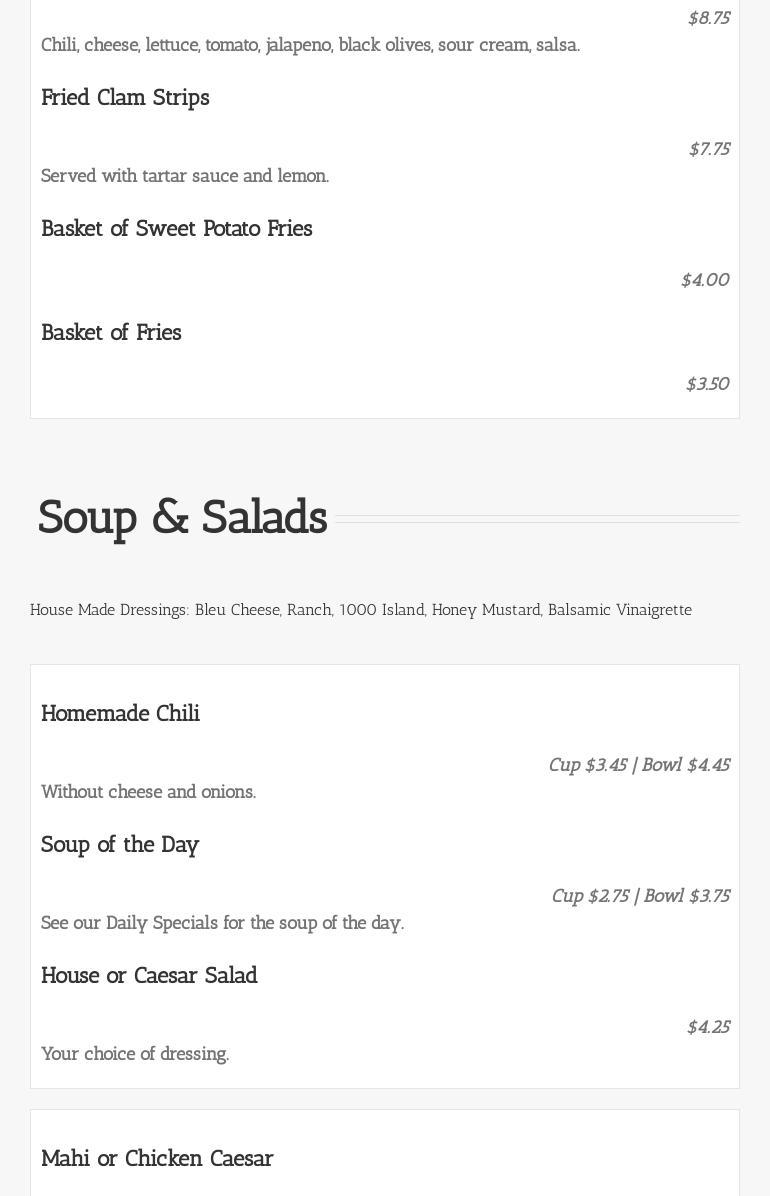The height and width of the screenshot is (1196, 770).
Task: Click the $7.75 clam strips price
Action: click(709, 149)
